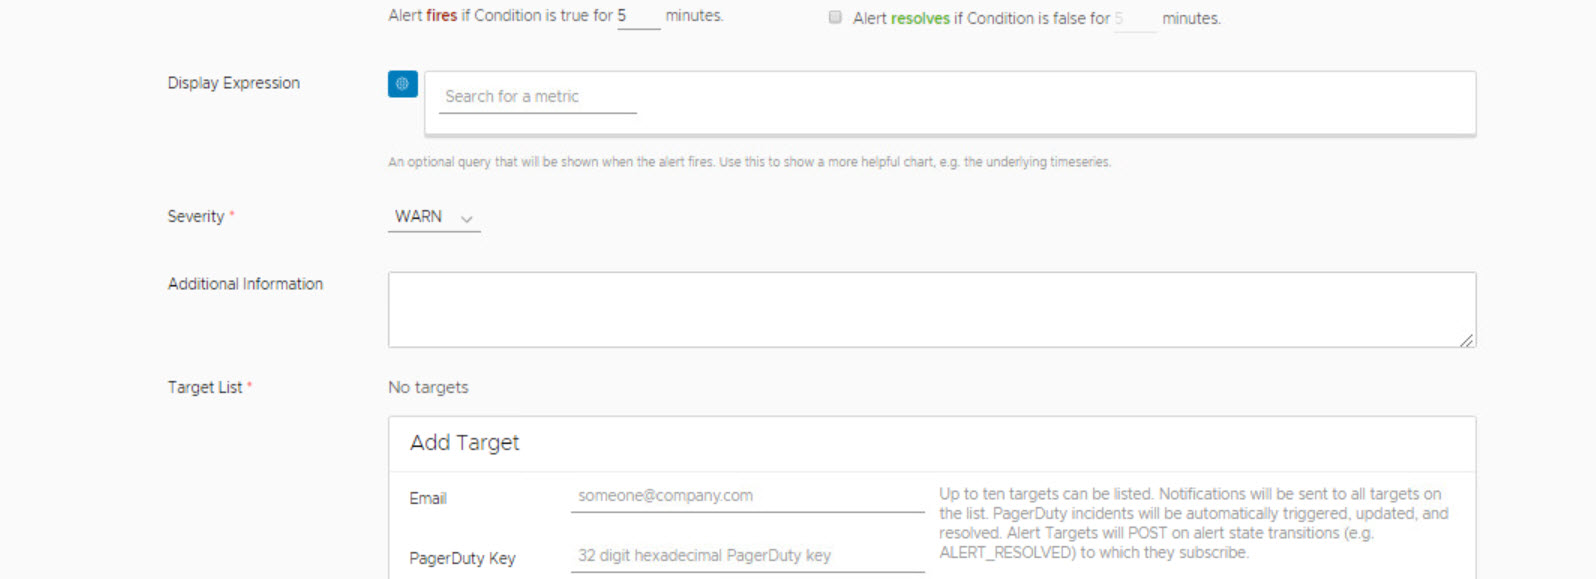Click the Severity dropdown chevron arrow

point(466,218)
